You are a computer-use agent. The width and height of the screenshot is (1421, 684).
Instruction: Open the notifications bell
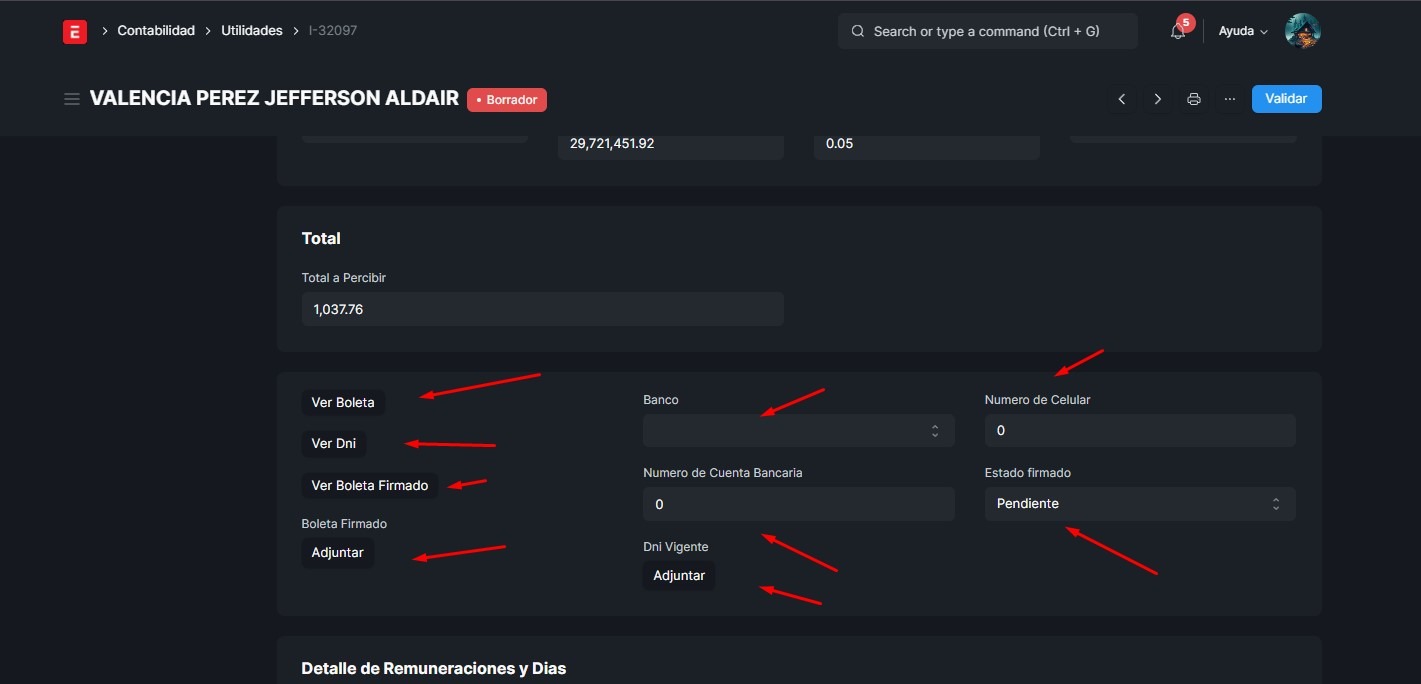click(x=1178, y=32)
